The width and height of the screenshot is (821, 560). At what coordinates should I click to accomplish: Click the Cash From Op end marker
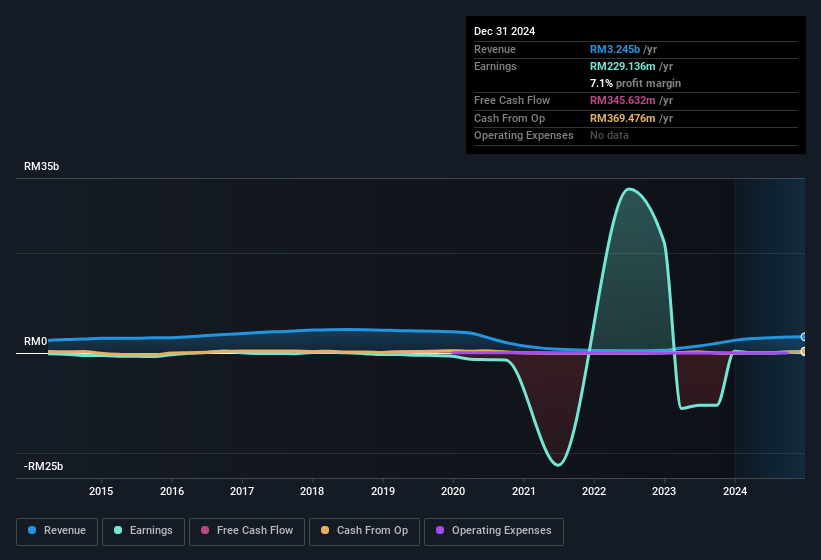[803, 351]
